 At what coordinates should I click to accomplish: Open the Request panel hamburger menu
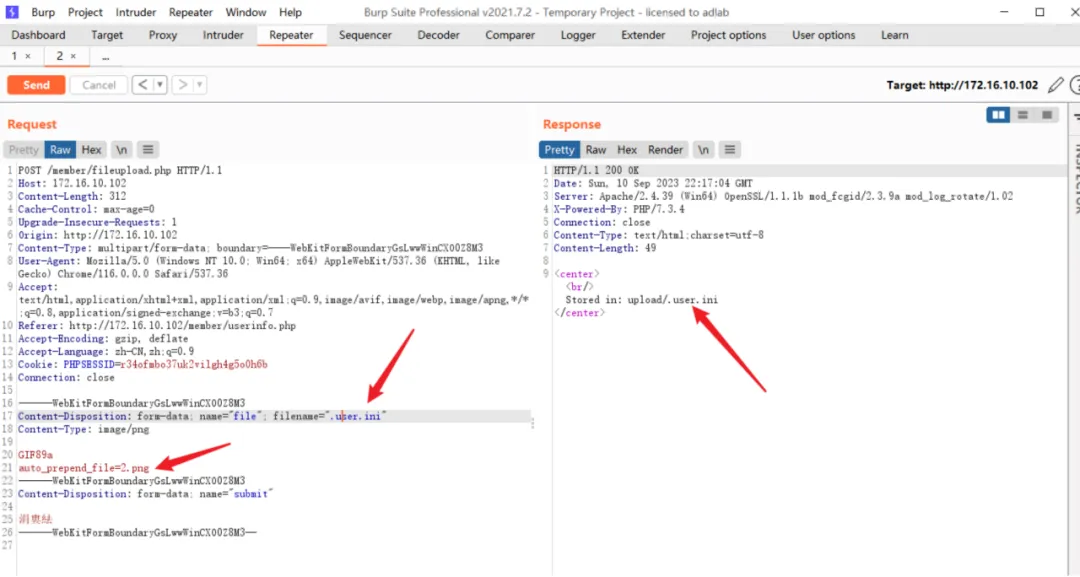[147, 149]
